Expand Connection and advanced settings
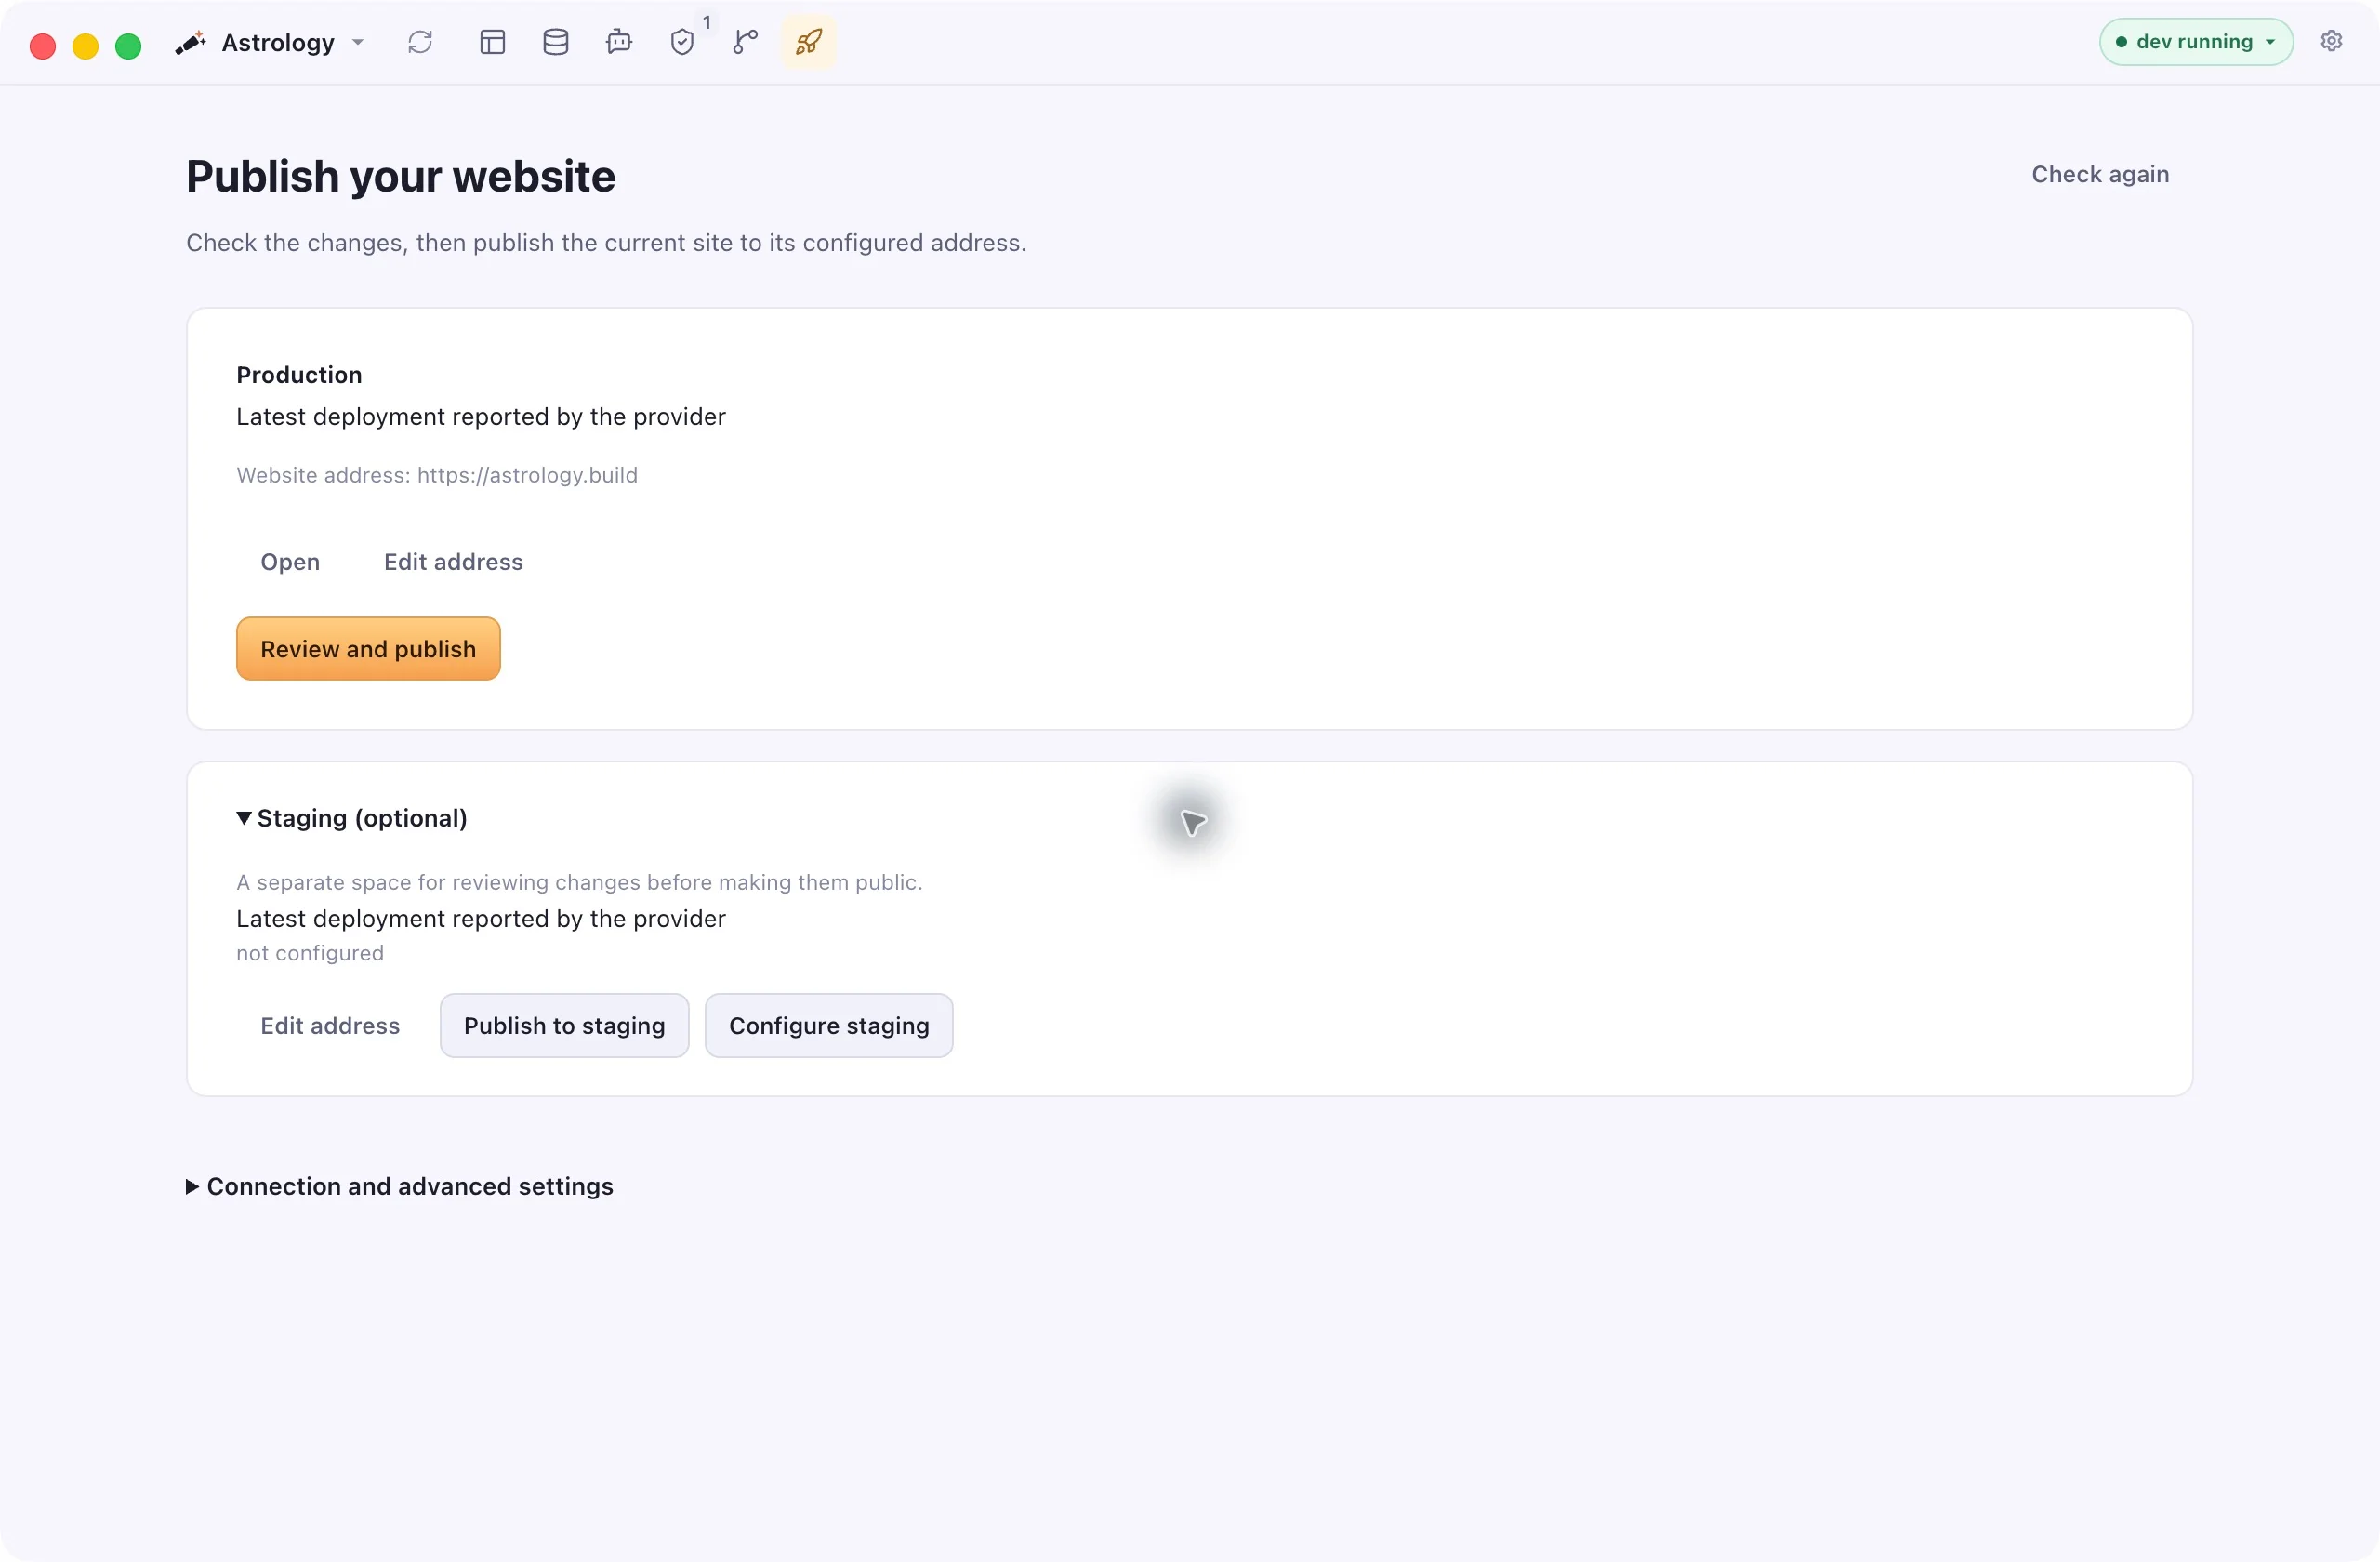 point(400,1186)
